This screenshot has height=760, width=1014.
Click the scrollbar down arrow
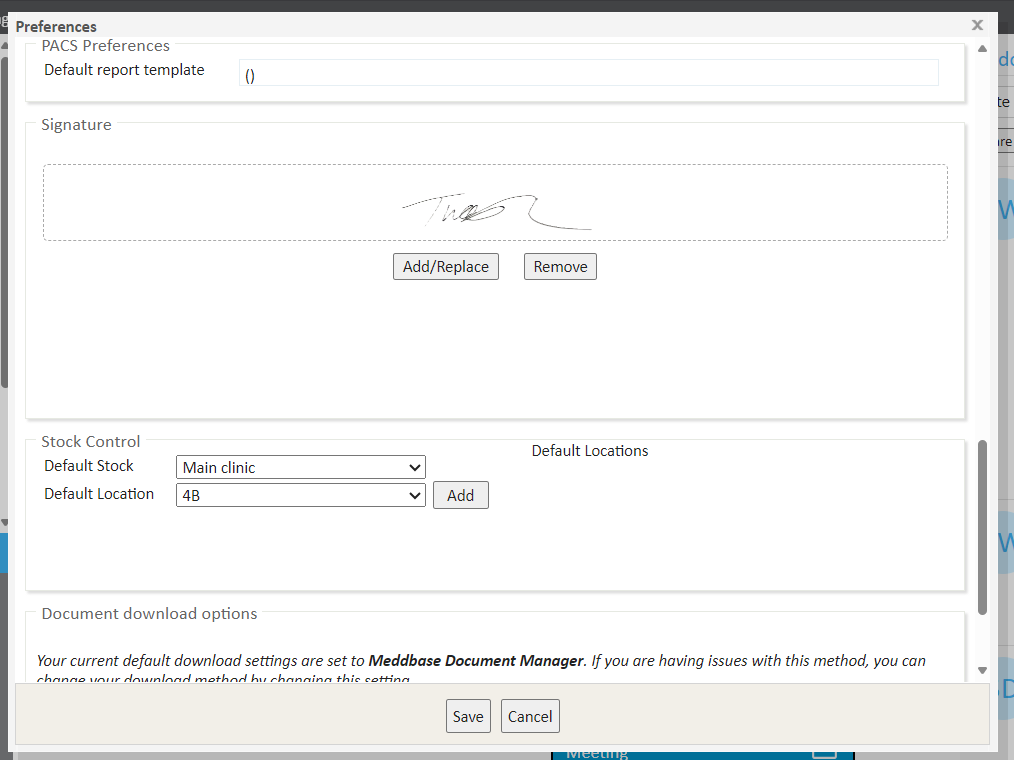[982, 670]
